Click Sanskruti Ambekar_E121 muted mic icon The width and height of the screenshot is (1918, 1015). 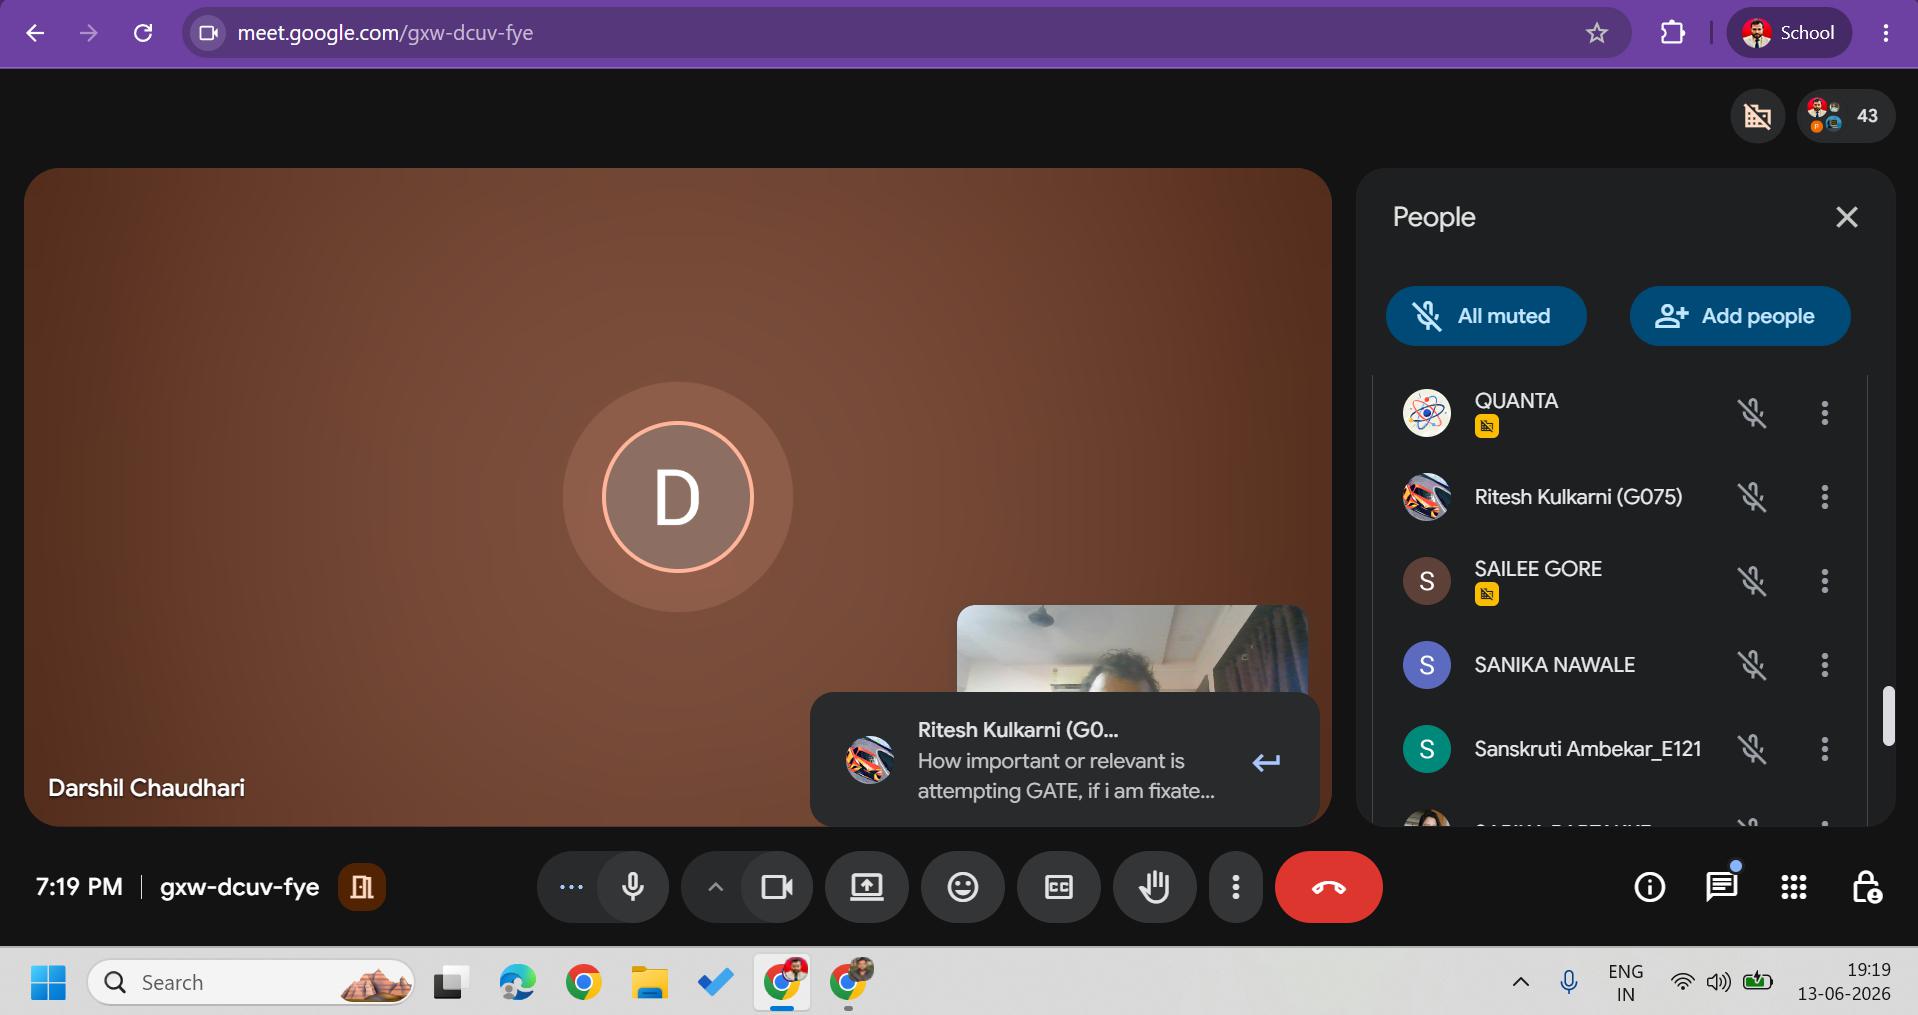[x=1752, y=749]
